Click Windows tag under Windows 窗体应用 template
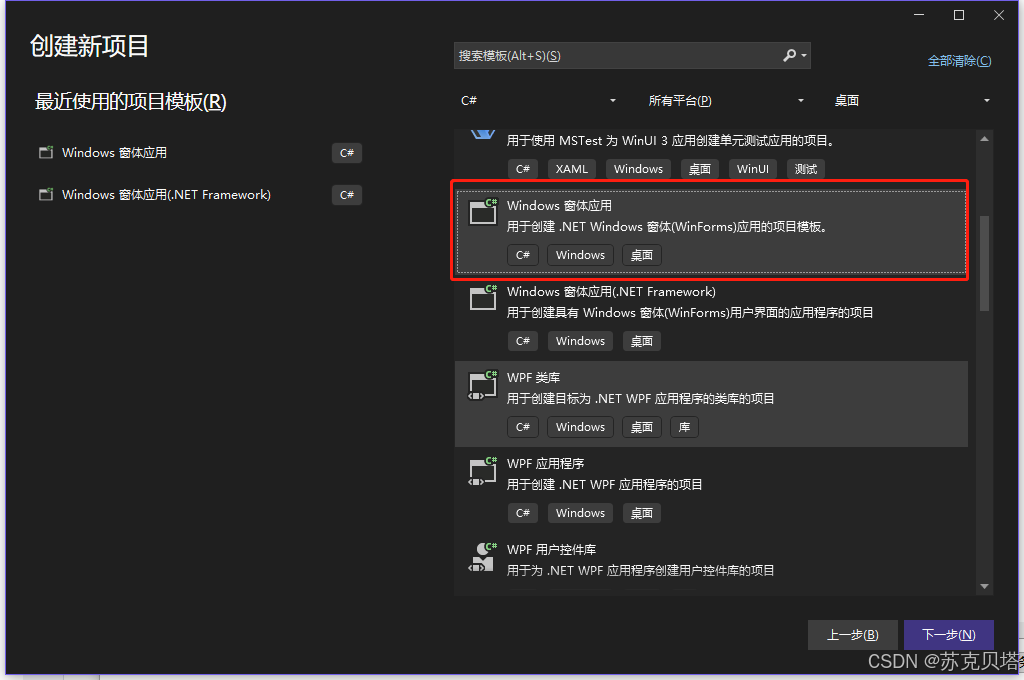 click(581, 255)
